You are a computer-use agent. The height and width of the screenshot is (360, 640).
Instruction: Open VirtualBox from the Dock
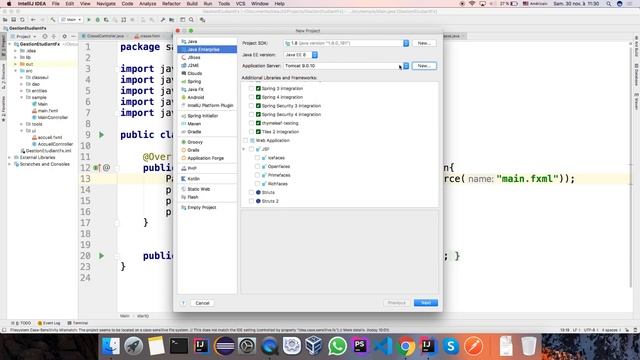click(x=314, y=346)
